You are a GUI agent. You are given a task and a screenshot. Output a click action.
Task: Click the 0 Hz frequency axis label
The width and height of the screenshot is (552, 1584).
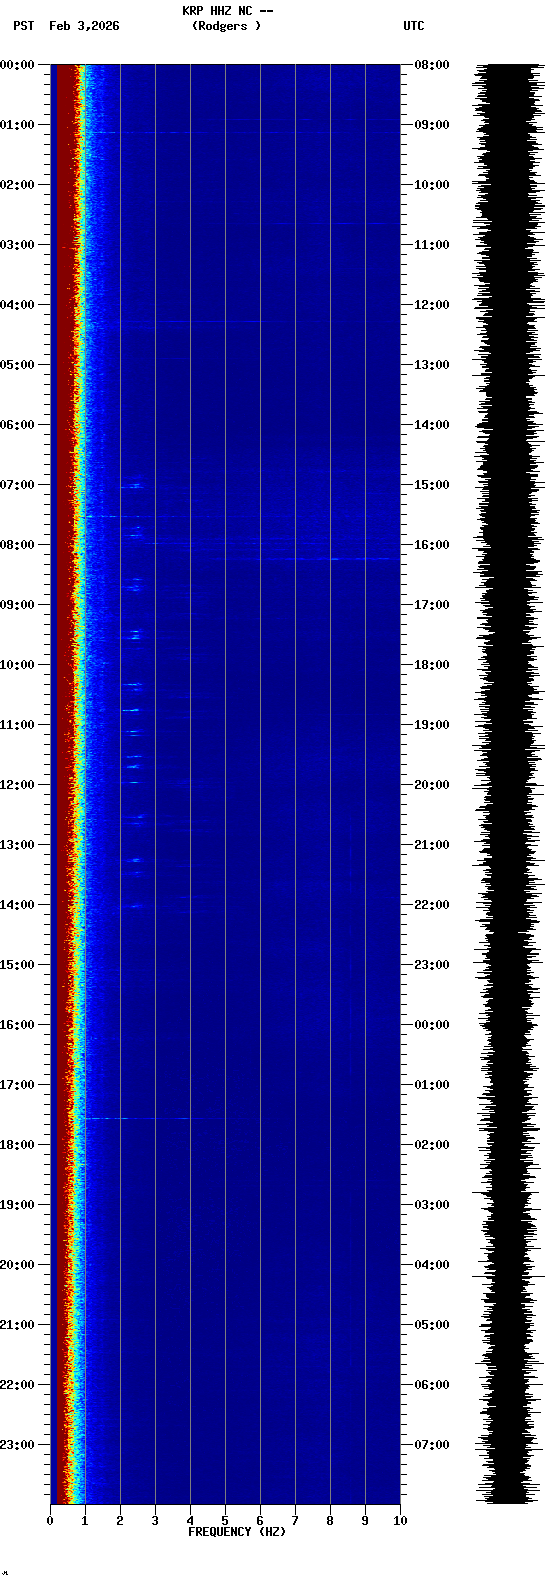(x=50, y=1521)
